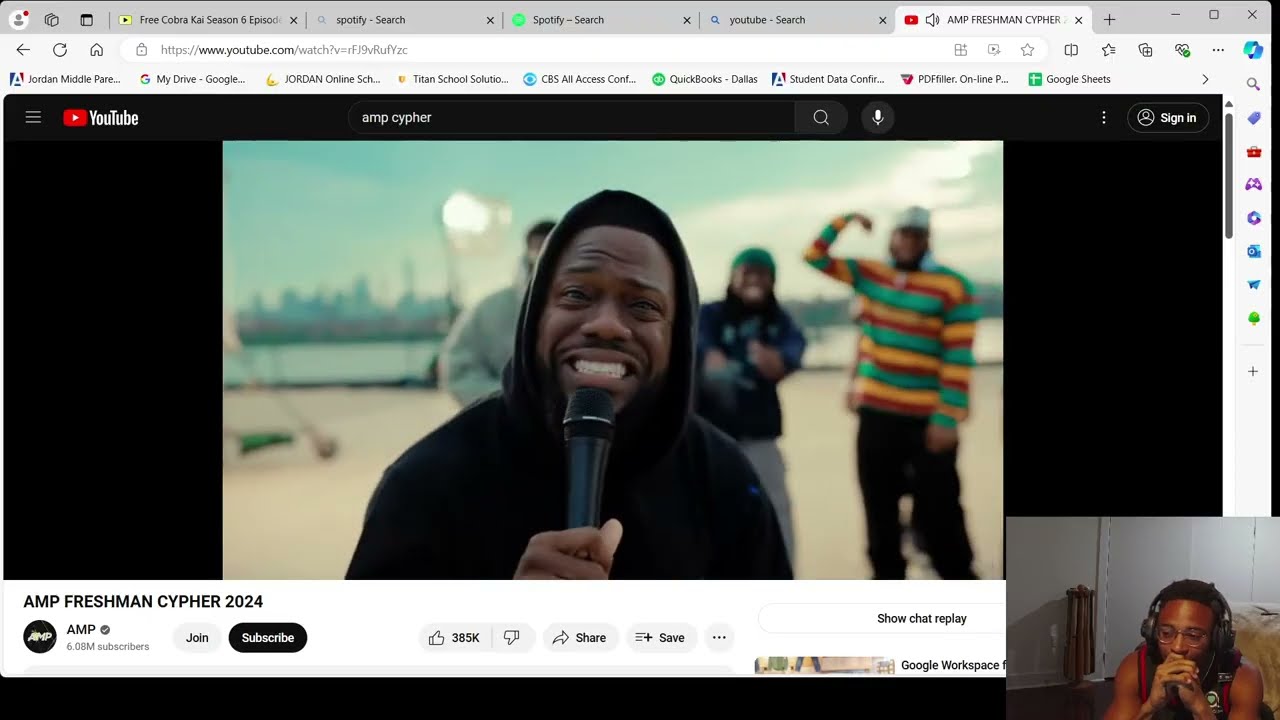Open browser Settings and more menu
Image resolution: width=1280 pixels, height=720 pixels.
point(1218,50)
